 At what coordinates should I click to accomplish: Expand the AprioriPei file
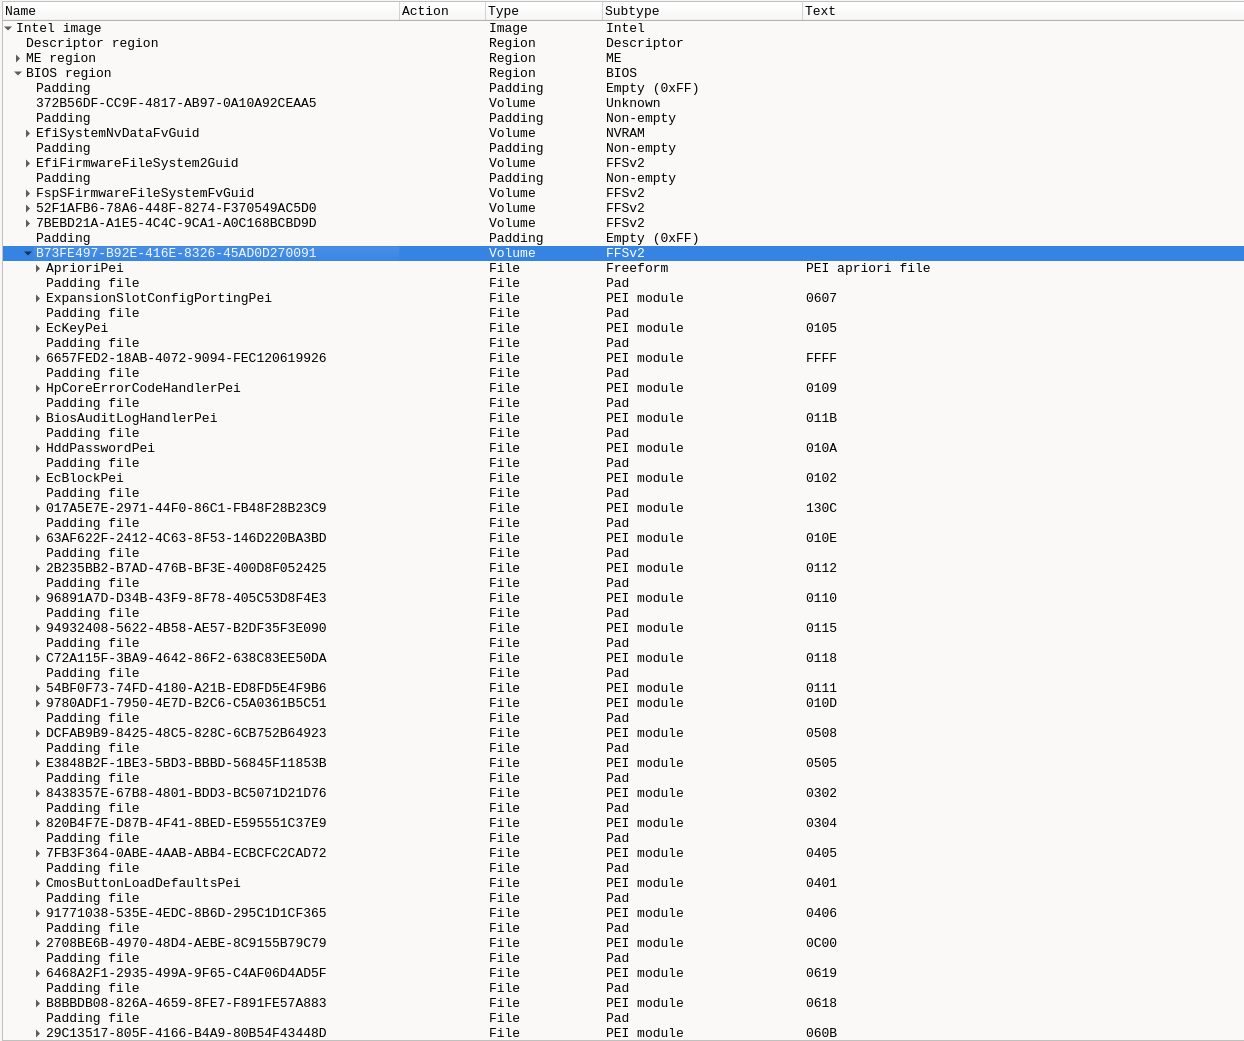pos(38,268)
